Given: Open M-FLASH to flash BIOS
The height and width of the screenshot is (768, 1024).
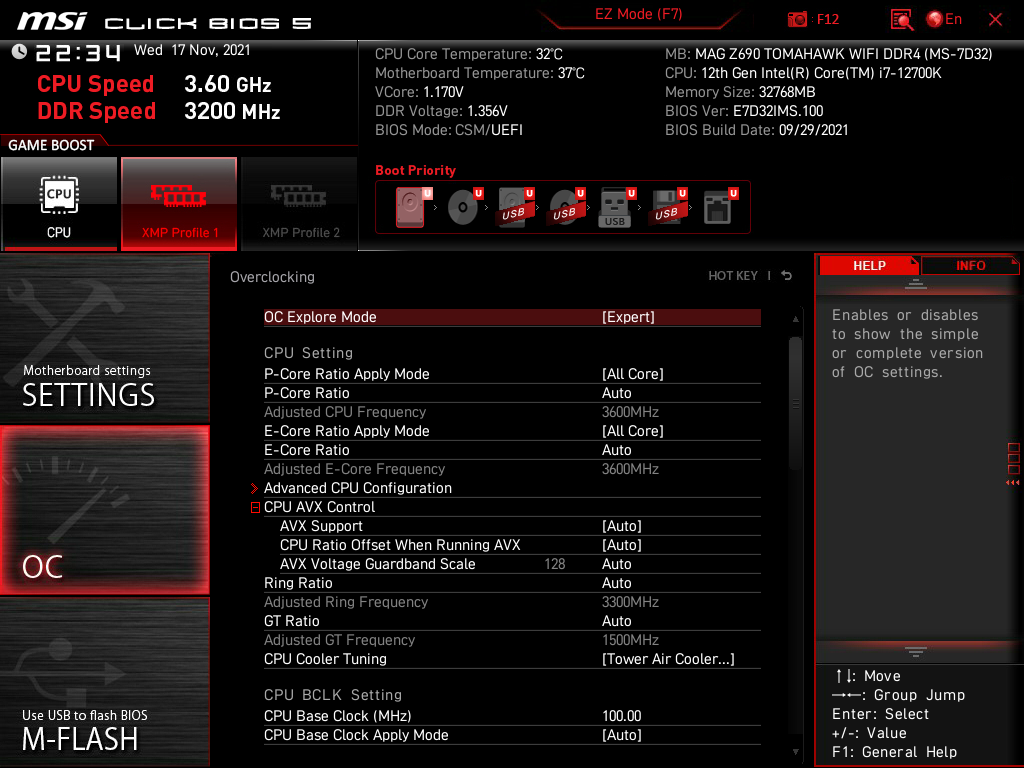Looking at the screenshot, I should (x=104, y=682).
